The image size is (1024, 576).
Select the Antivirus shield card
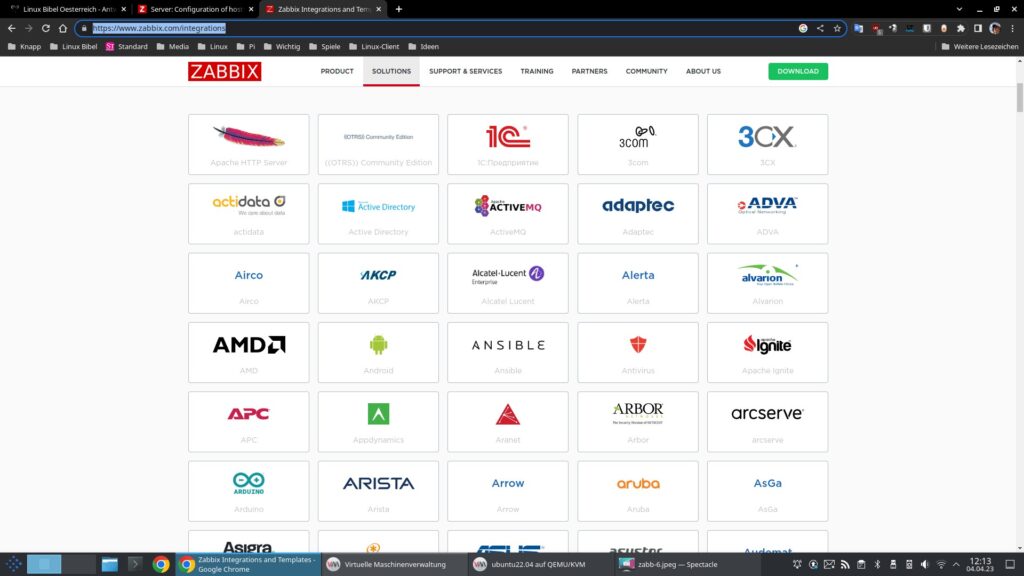637,352
